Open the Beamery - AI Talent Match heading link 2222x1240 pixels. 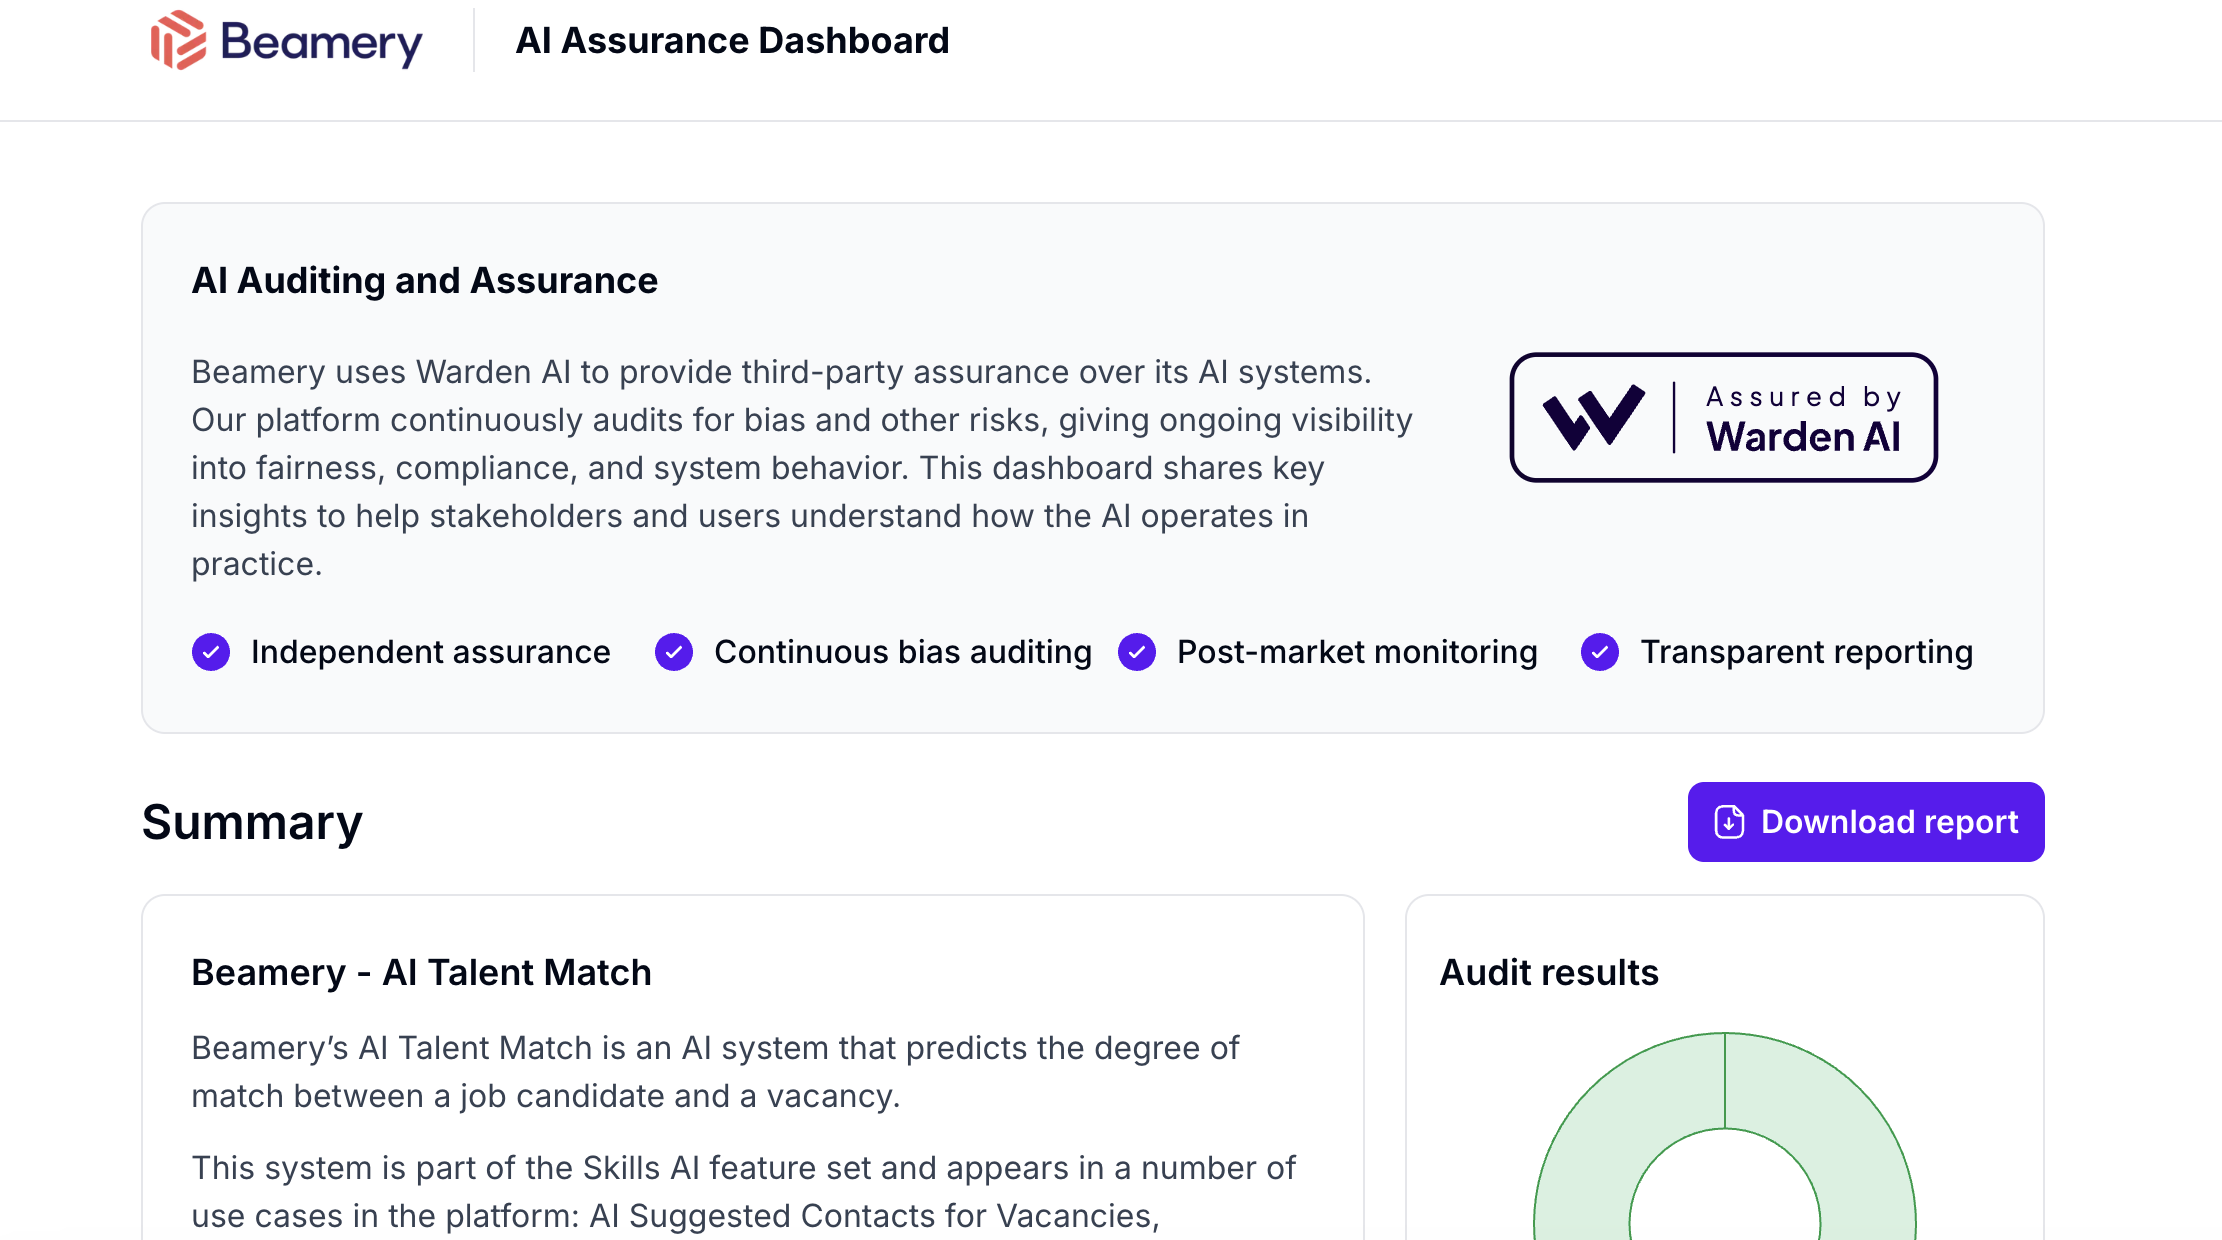tap(421, 971)
